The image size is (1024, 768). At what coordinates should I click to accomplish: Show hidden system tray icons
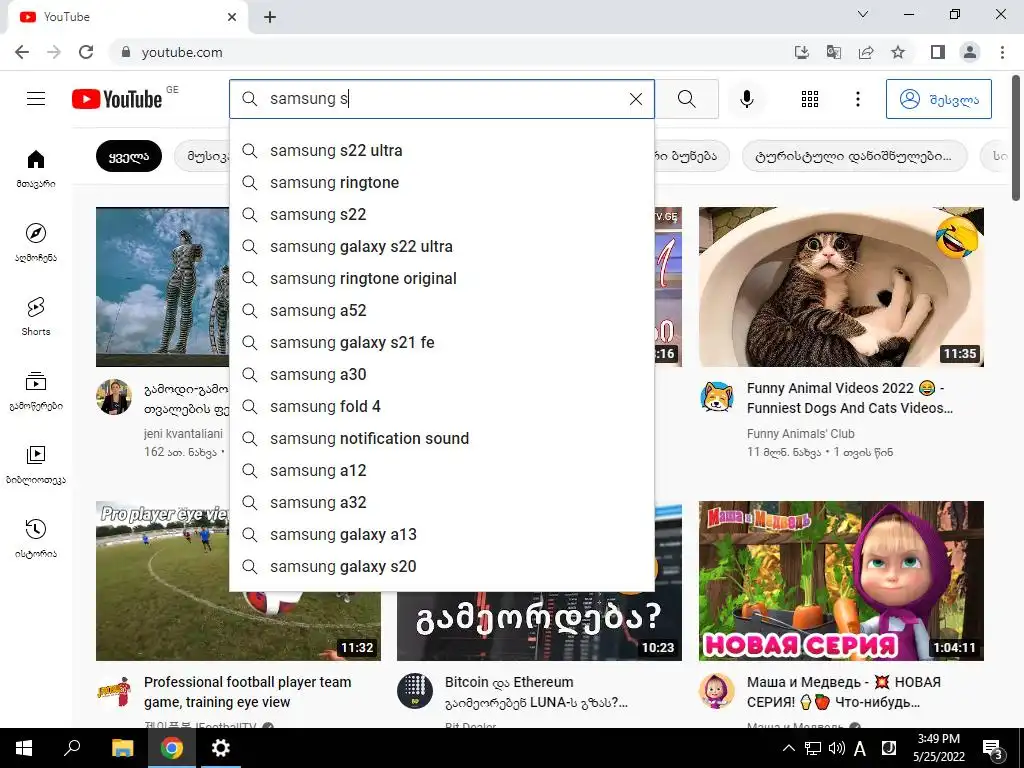[788, 748]
